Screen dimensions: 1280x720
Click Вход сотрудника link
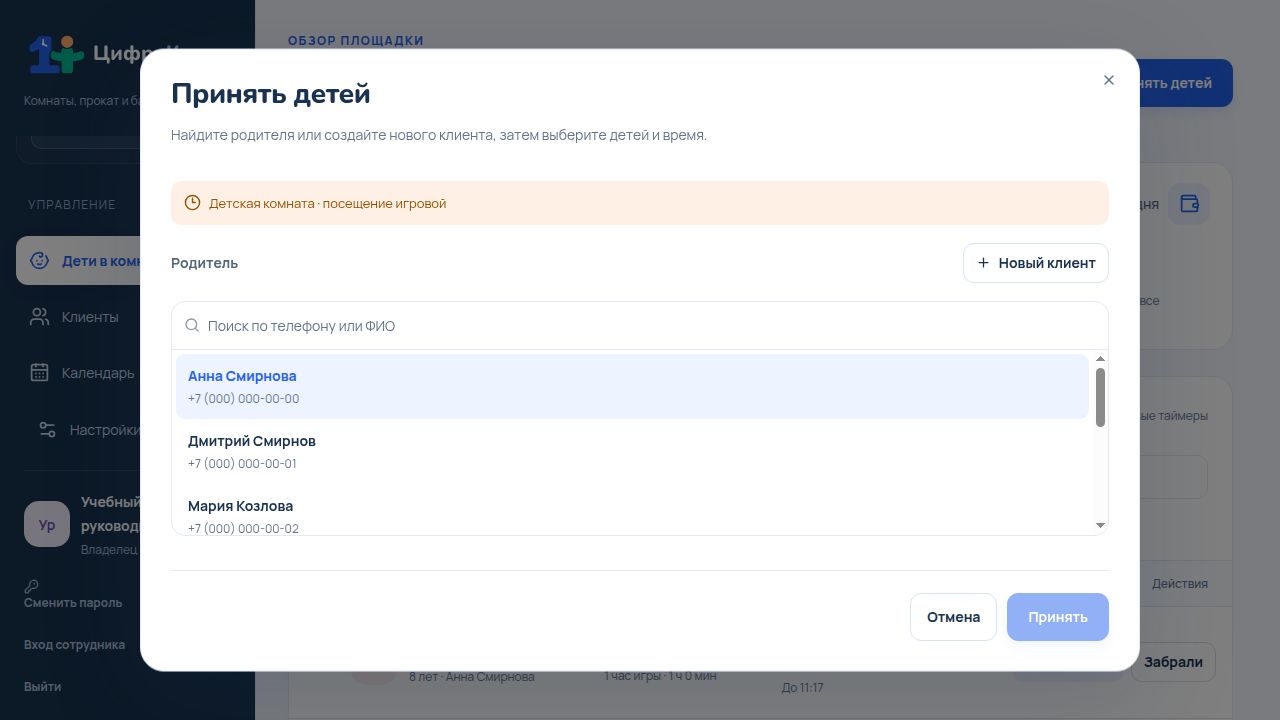pyautogui.click(x=74, y=645)
